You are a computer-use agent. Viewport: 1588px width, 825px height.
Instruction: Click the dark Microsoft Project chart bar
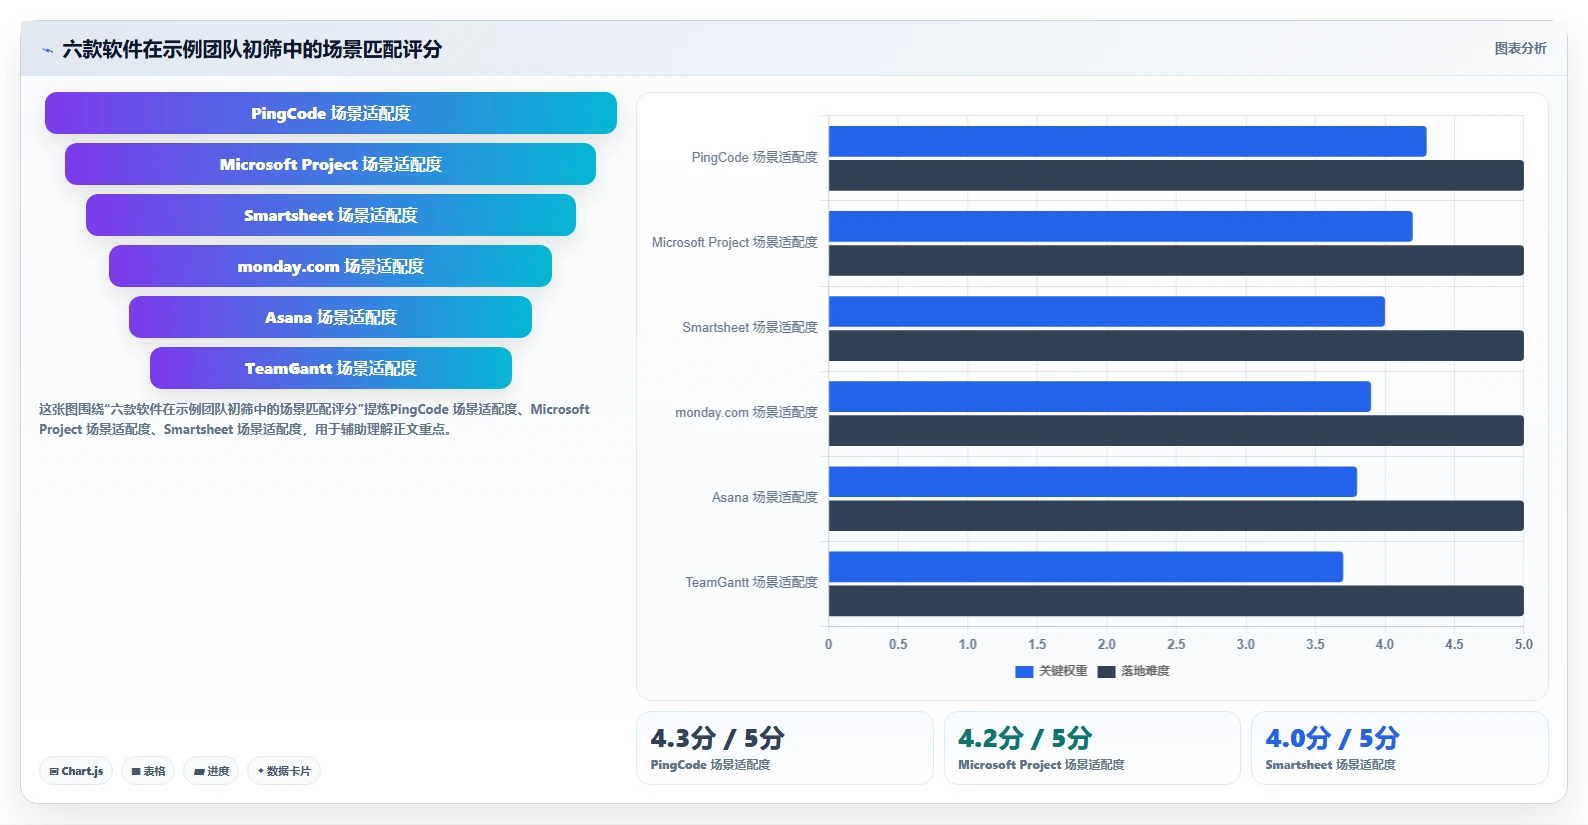[x=1176, y=260]
